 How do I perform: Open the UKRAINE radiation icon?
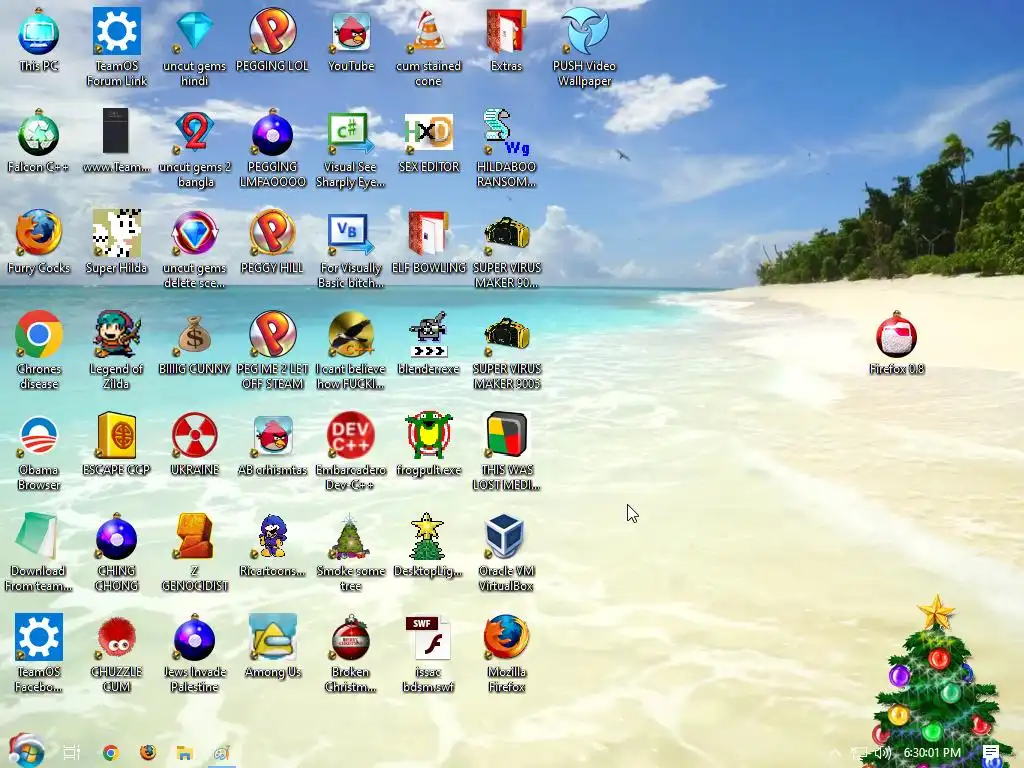tap(195, 443)
